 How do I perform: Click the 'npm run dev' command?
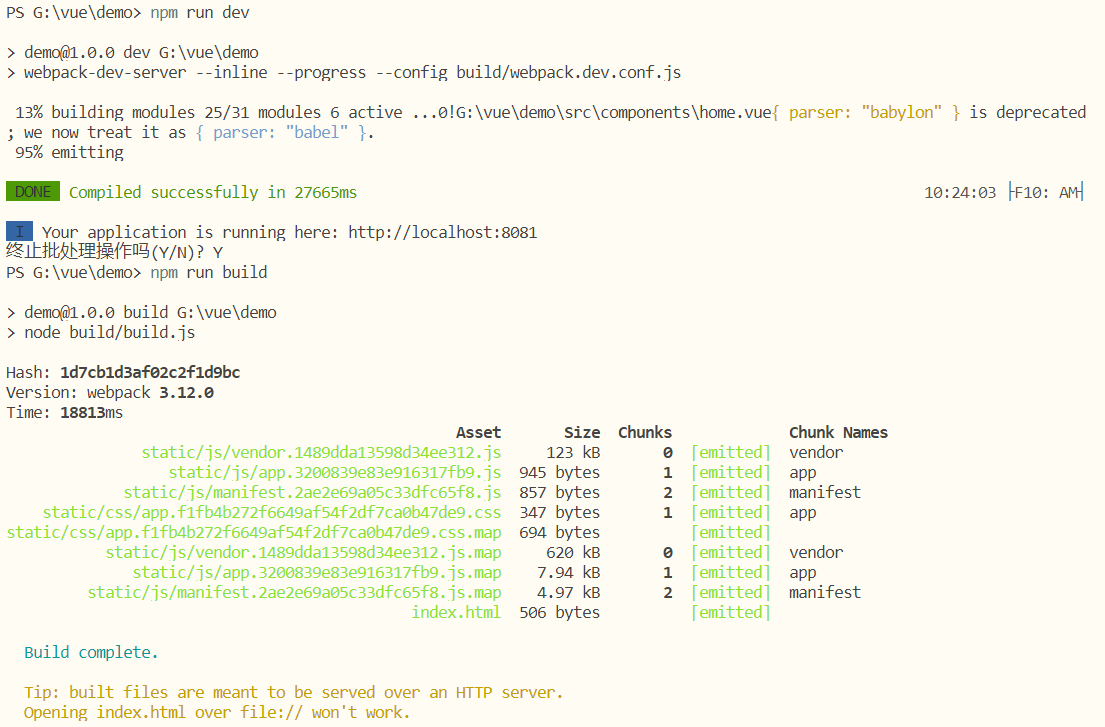199,13
